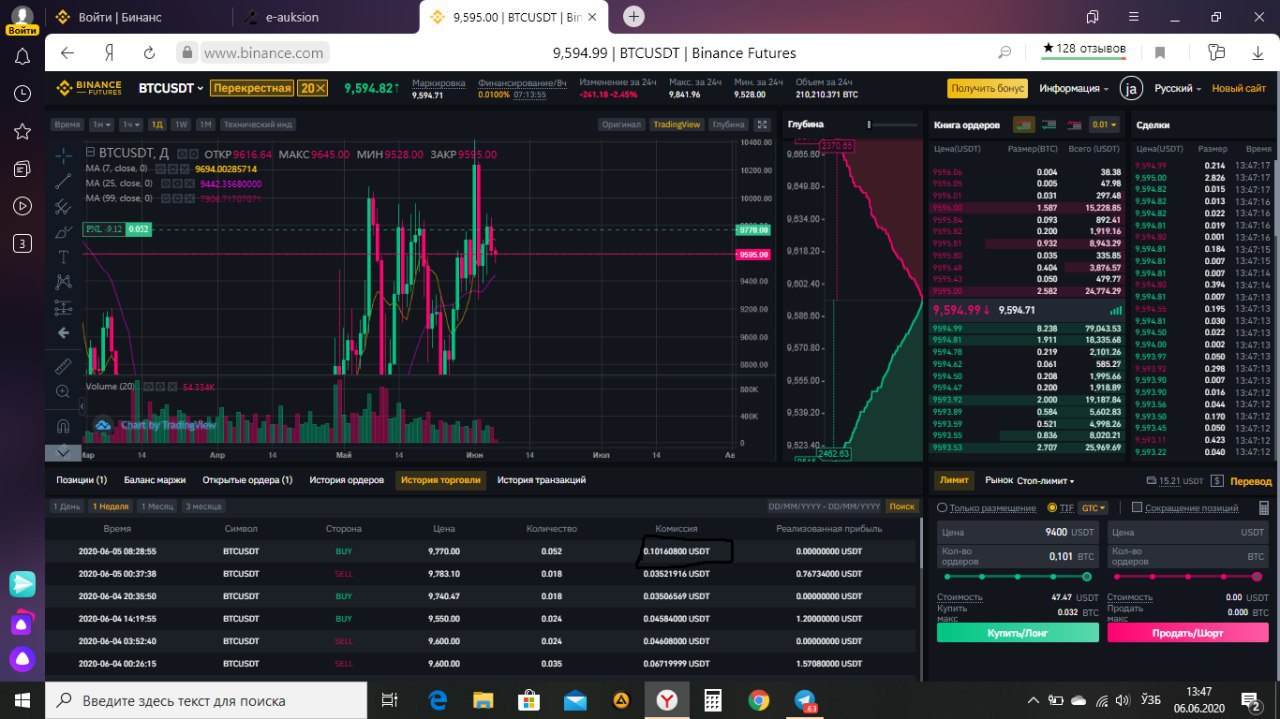This screenshot has height=719, width=1280.
Task: Select the ruler measure tool
Action: pyautogui.click(x=63, y=366)
